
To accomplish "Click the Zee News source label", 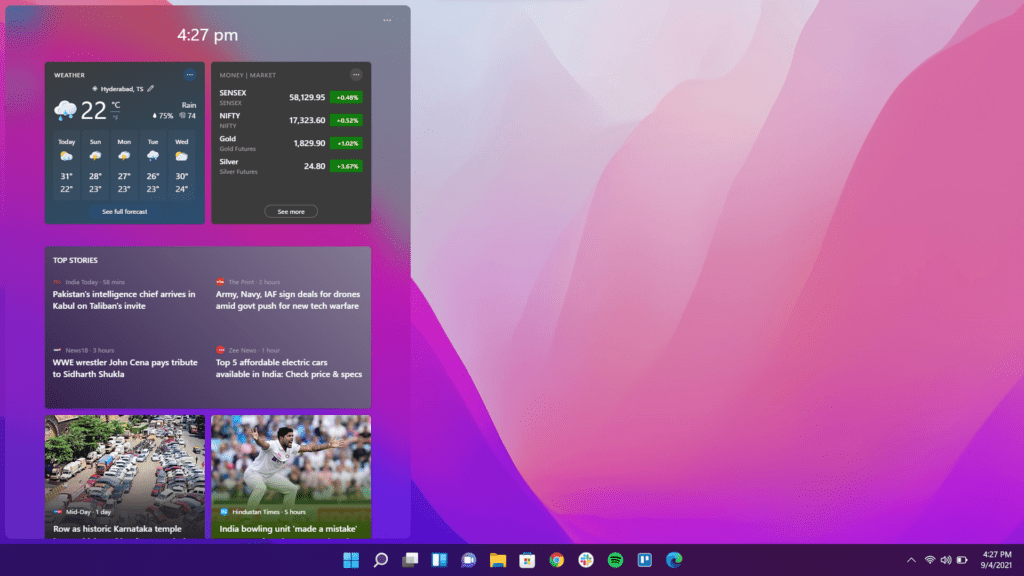I will pos(242,350).
